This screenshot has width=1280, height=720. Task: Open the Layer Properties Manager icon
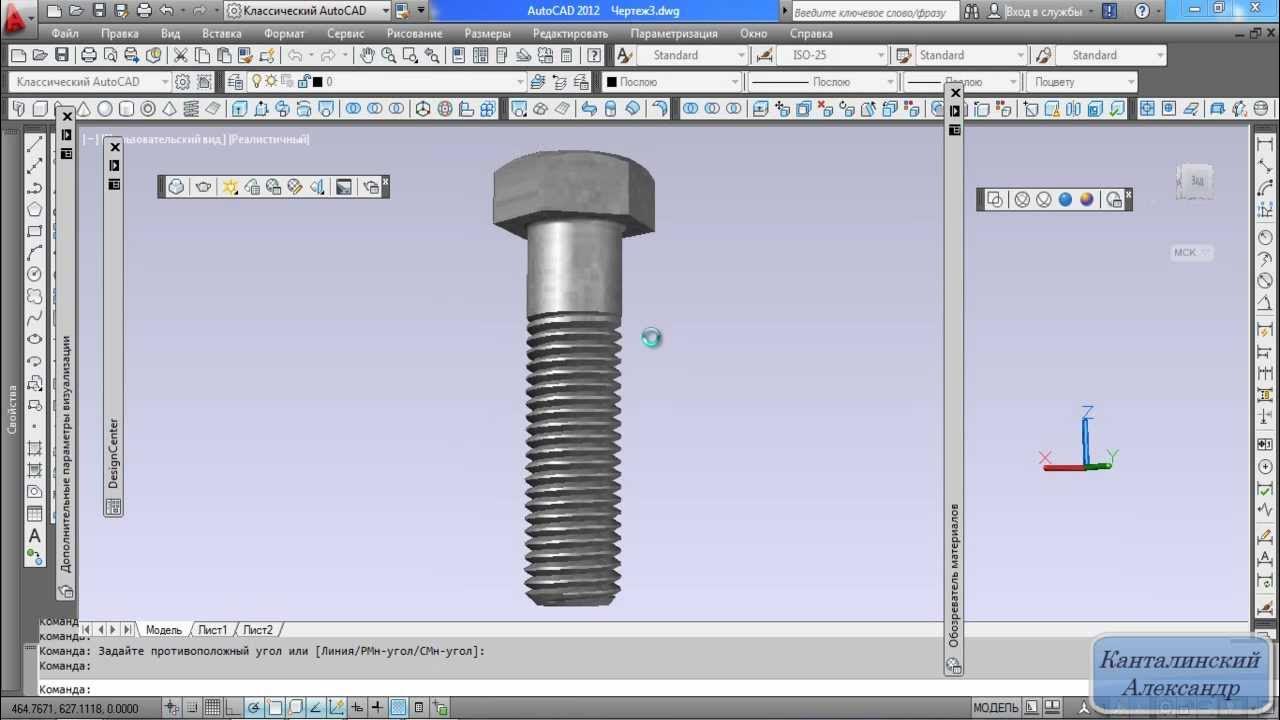[236, 82]
